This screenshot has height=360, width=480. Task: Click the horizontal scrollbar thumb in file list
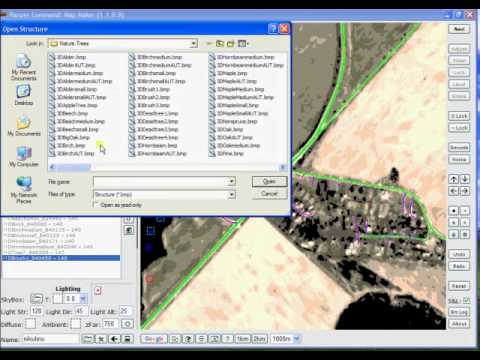pyautogui.click(x=74, y=167)
